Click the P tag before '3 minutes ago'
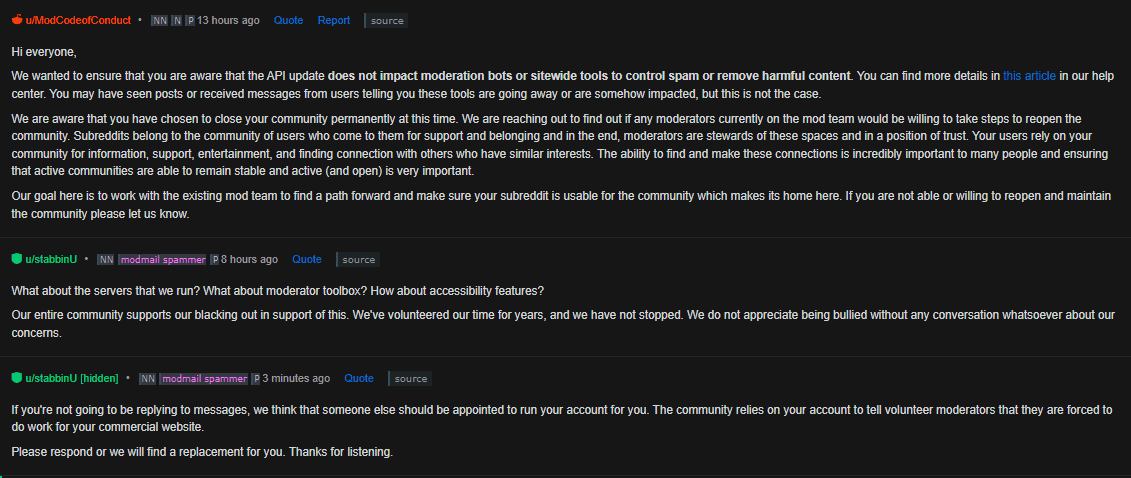Image resolution: width=1131 pixels, height=478 pixels. coord(255,378)
